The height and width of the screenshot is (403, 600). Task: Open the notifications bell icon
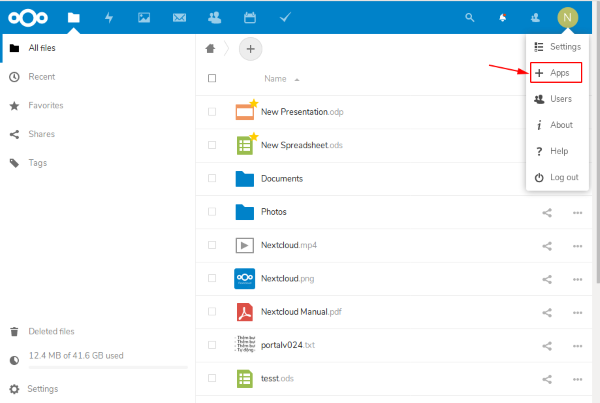click(x=503, y=17)
